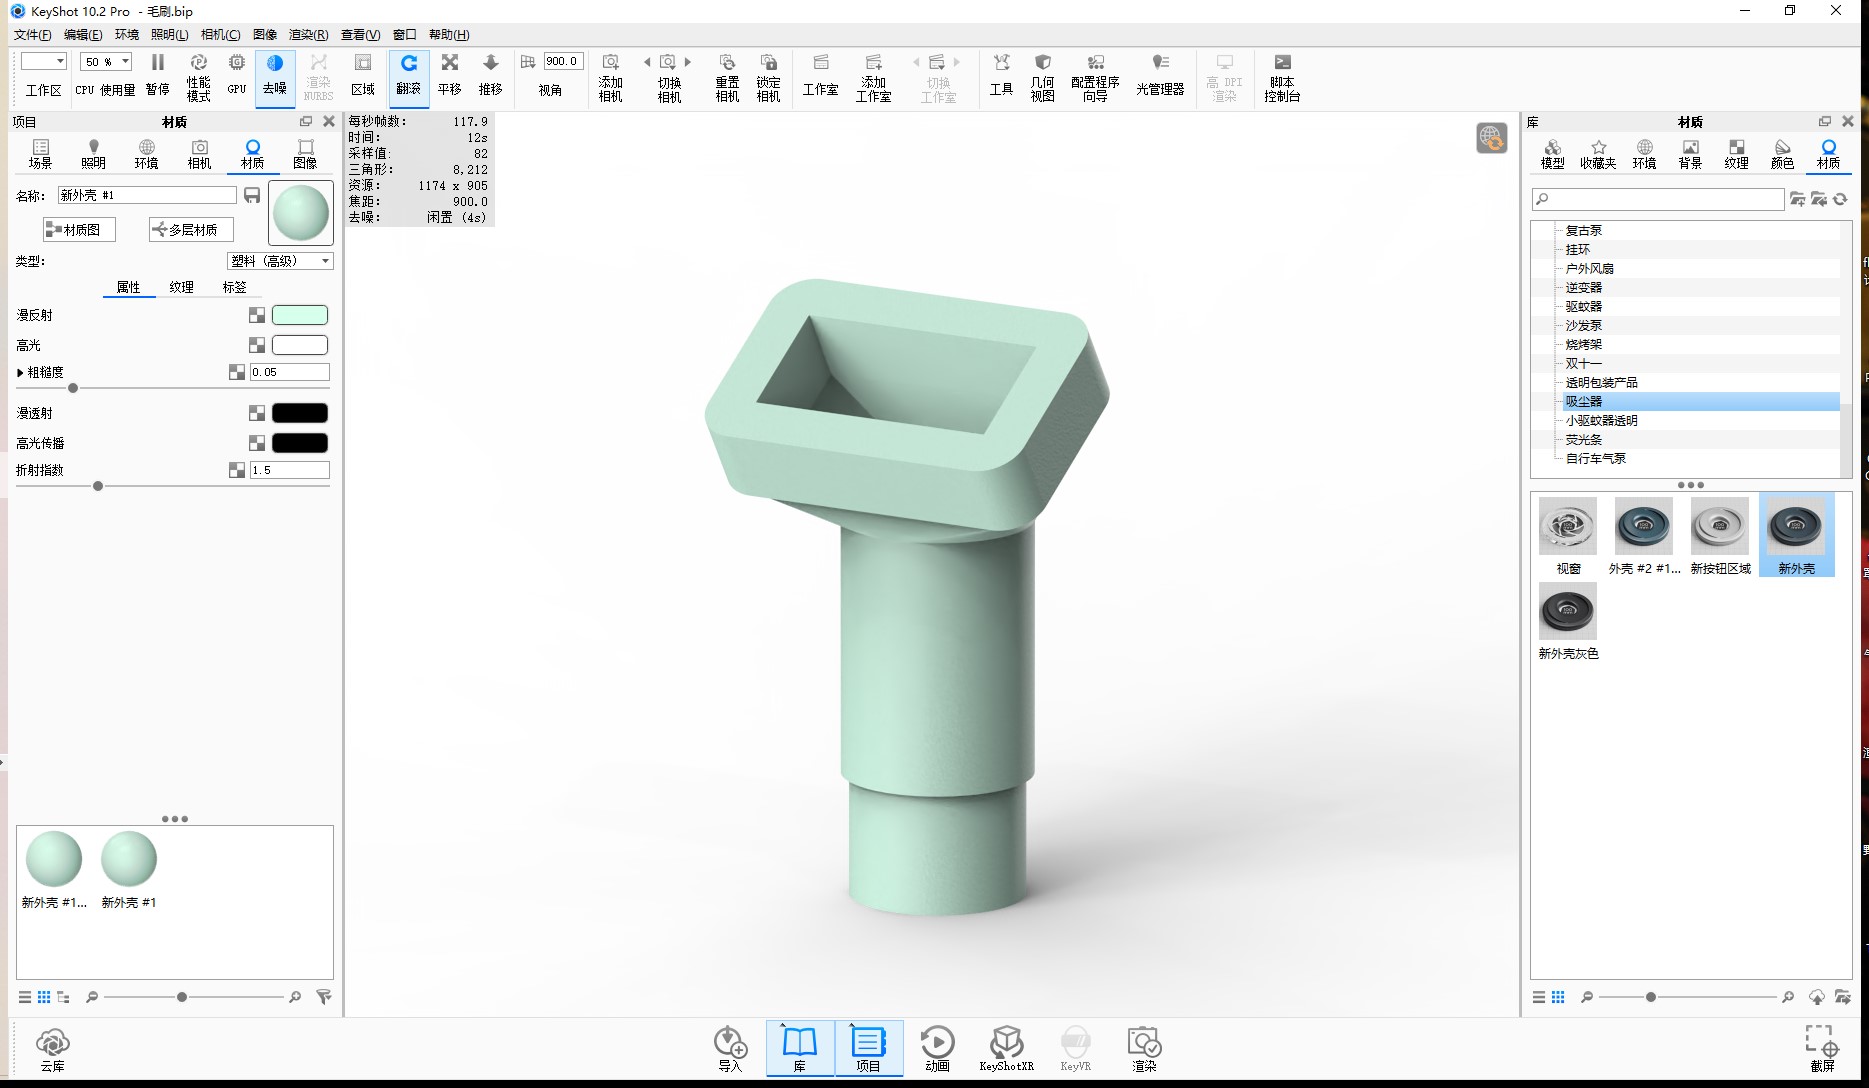
Task: Open the 类型 material type dropdown
Action: pyautogui.click(x=280, y=261)
